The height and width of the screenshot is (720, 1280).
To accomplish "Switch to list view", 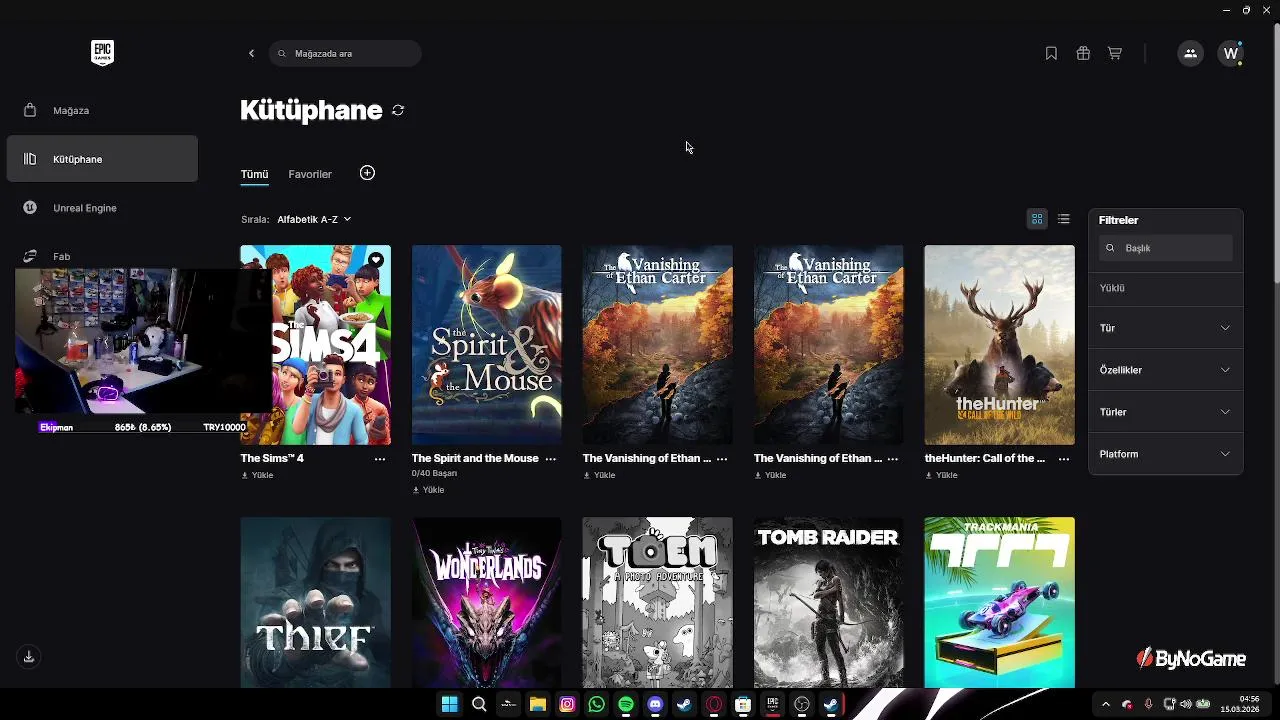I will click(1064, 219).
